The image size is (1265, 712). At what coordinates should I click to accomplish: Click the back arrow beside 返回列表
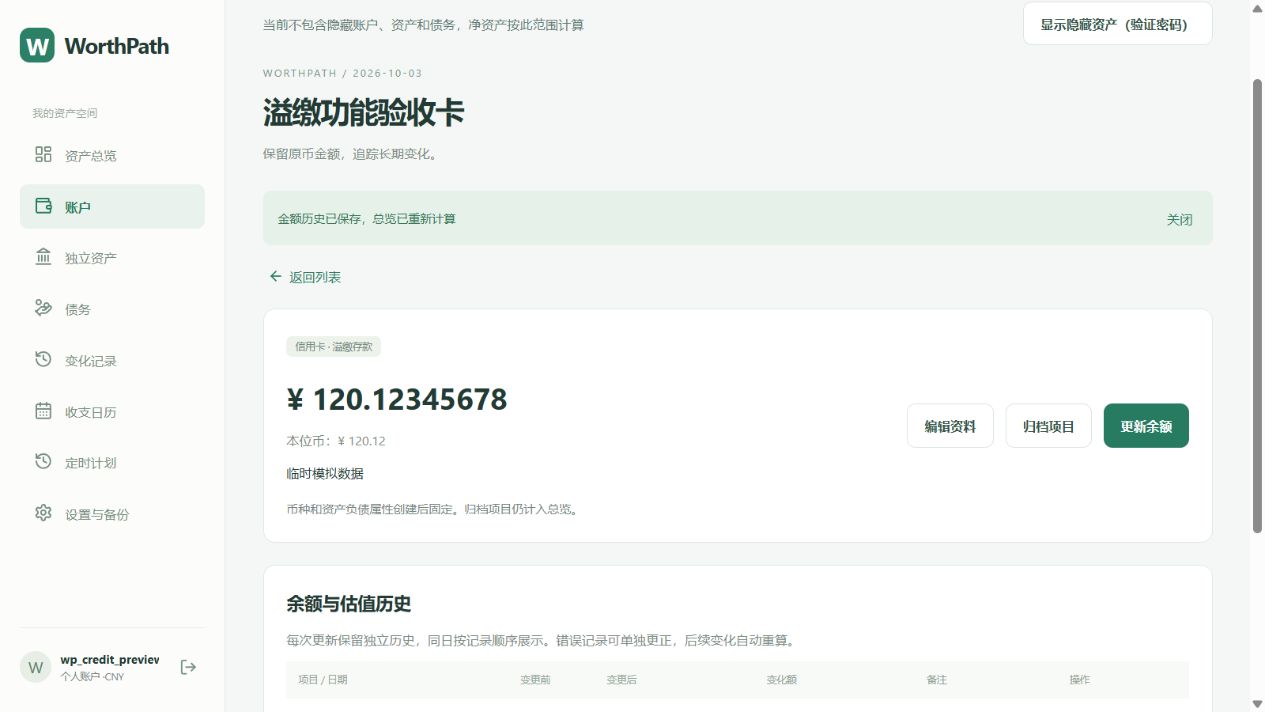(275, 276)
